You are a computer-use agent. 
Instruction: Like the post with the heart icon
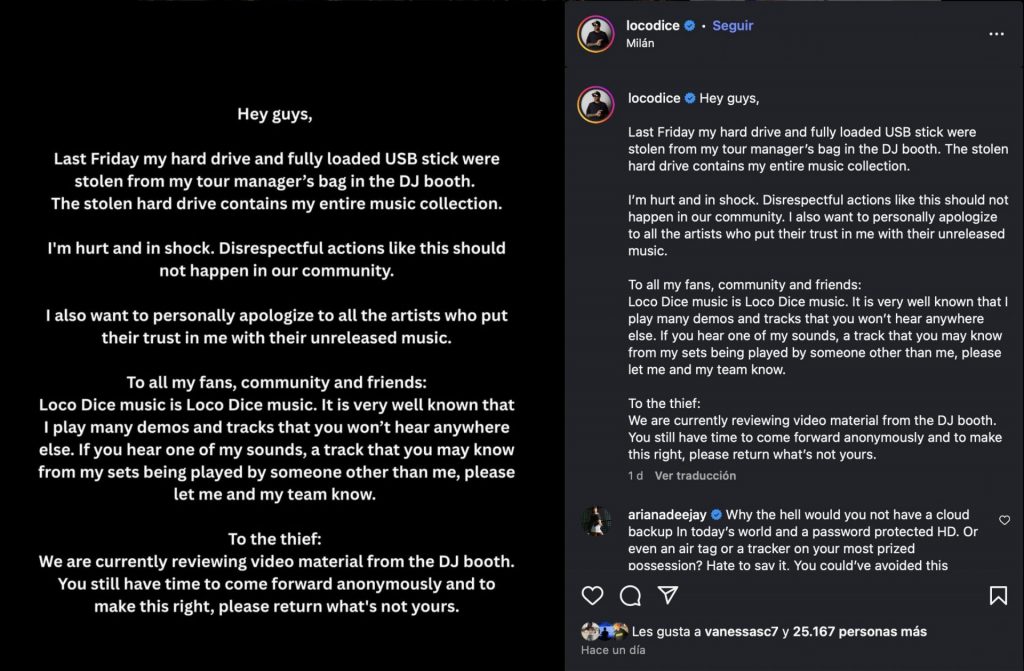point(593,596)
